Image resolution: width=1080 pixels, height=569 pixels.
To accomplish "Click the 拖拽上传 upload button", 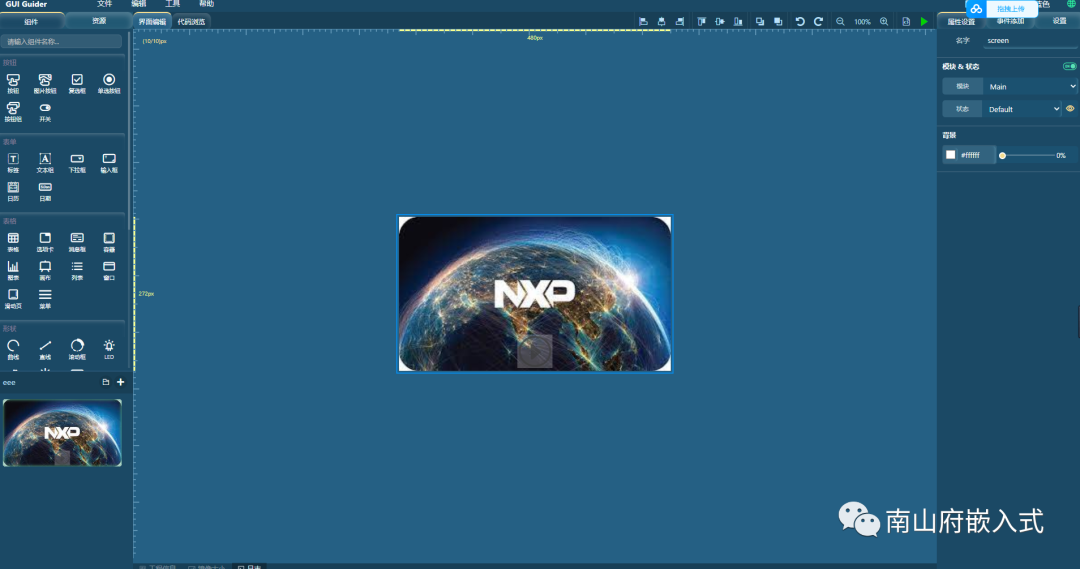I will click(1010, 9).
